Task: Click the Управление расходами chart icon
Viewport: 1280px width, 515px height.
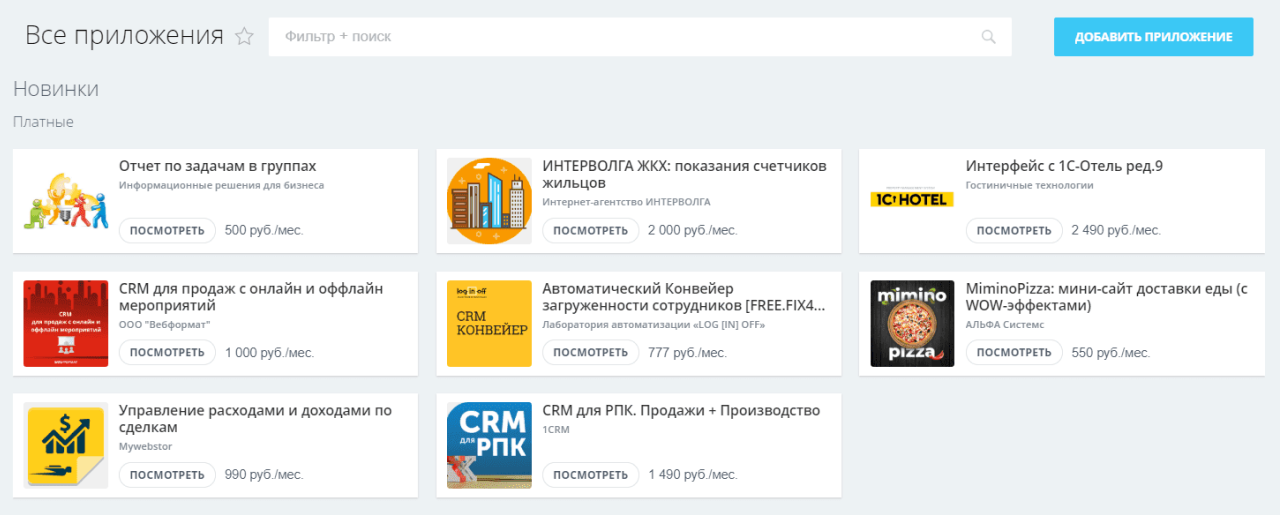Action: [x=65, y=445]
